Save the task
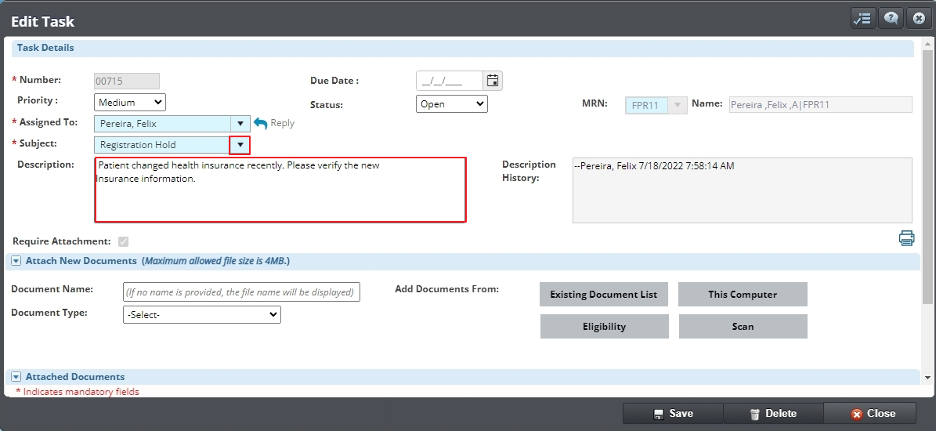936x432 pixels. pyautogui.click(x=672, y=414)
